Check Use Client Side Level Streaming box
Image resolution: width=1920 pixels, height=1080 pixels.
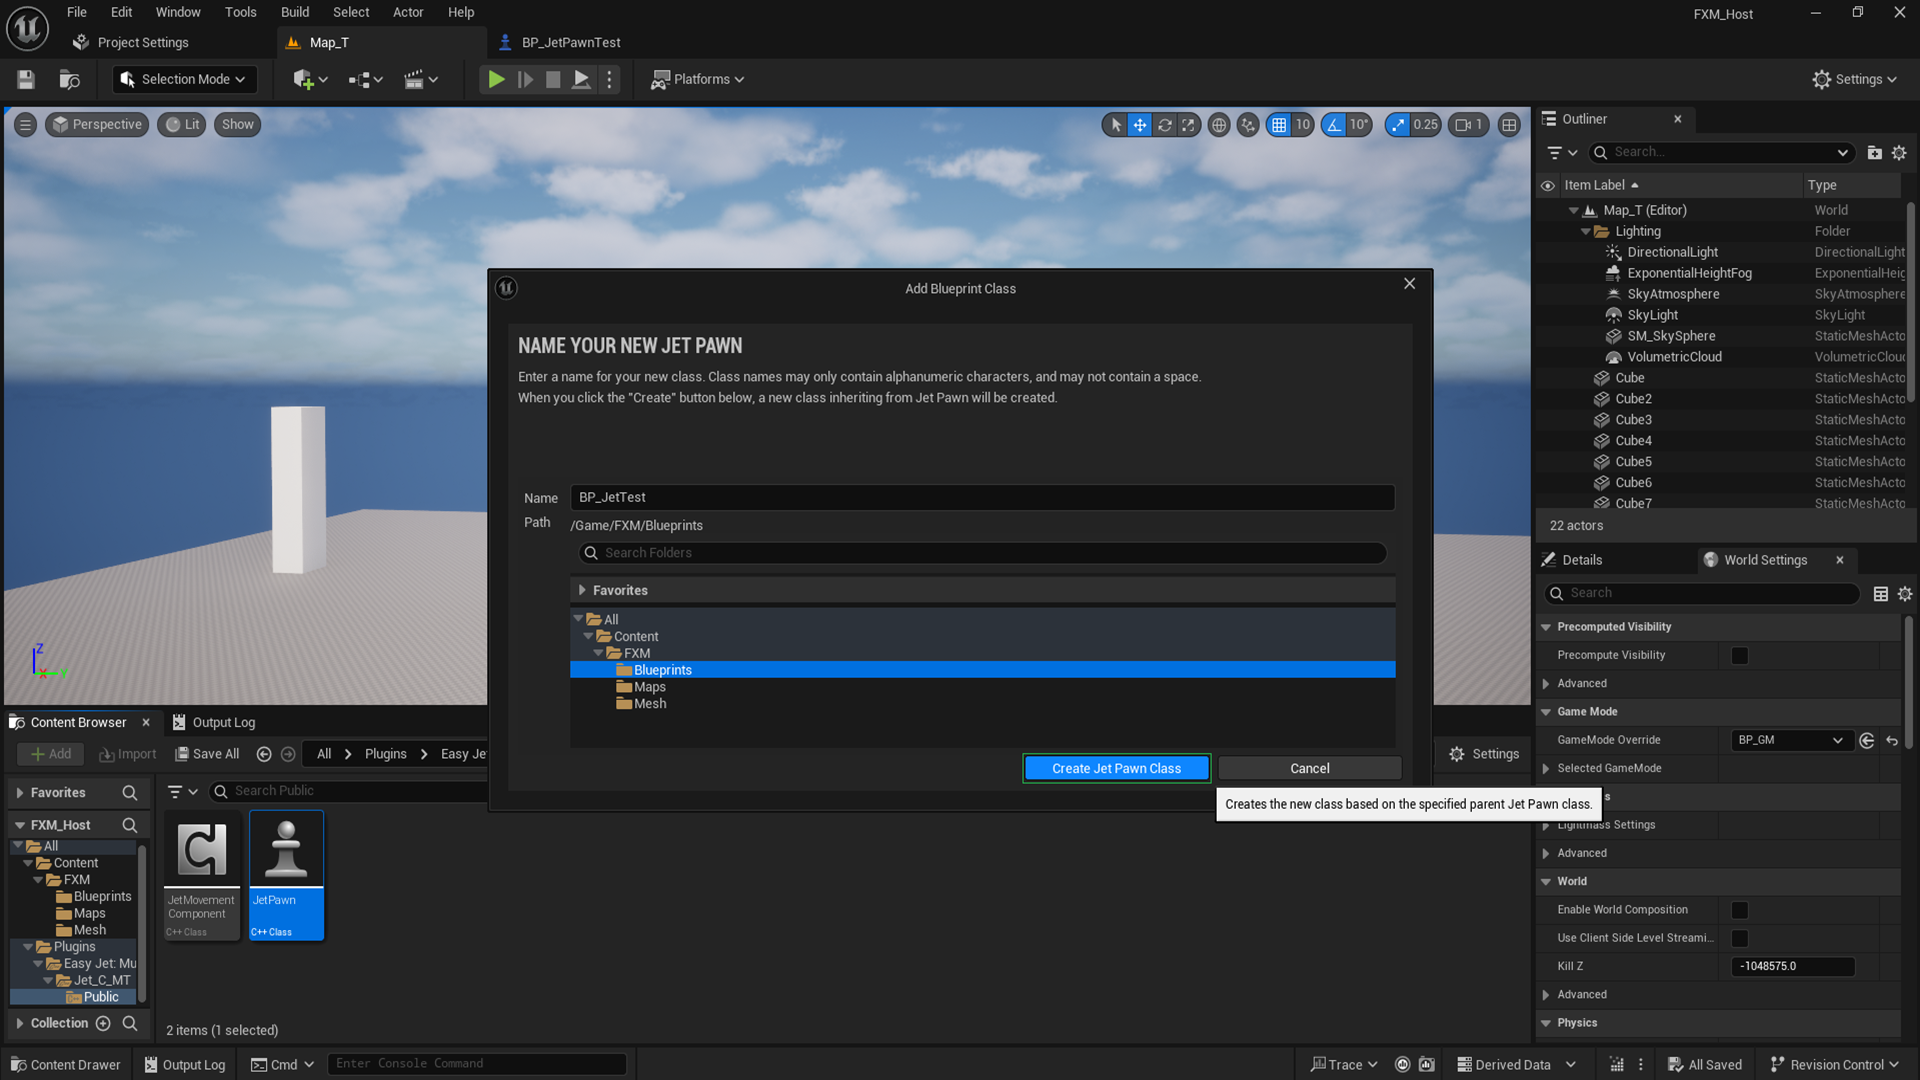tap(1740, 939)
